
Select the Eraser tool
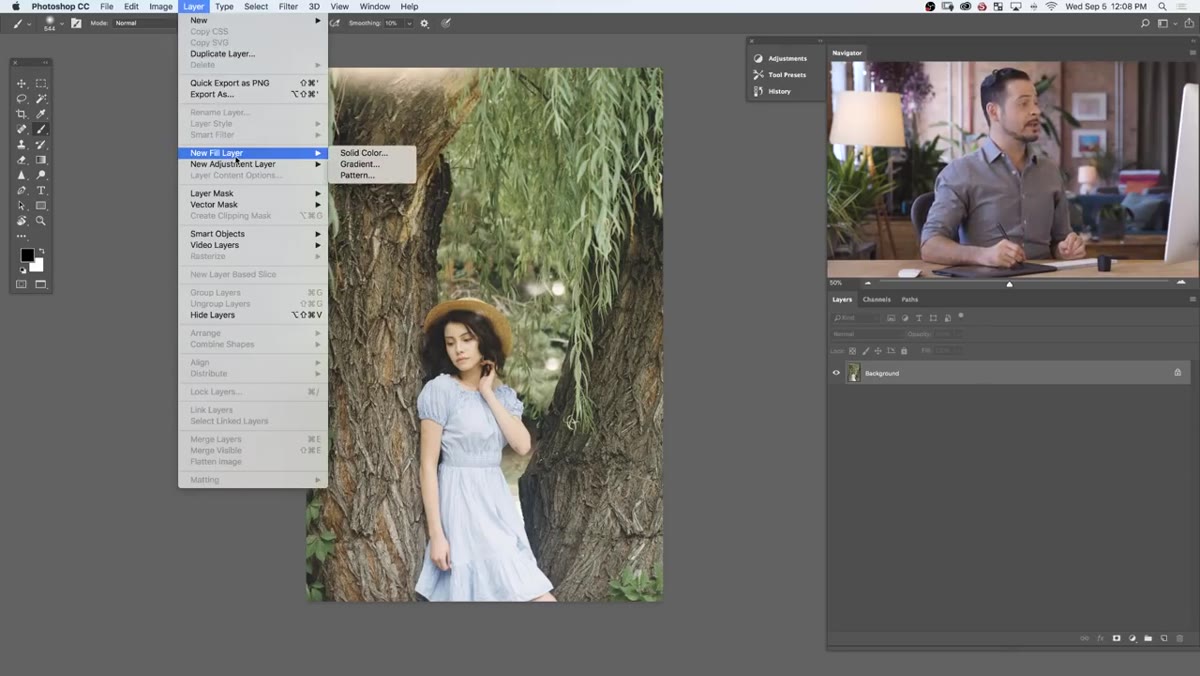click(x=21, y=160)
